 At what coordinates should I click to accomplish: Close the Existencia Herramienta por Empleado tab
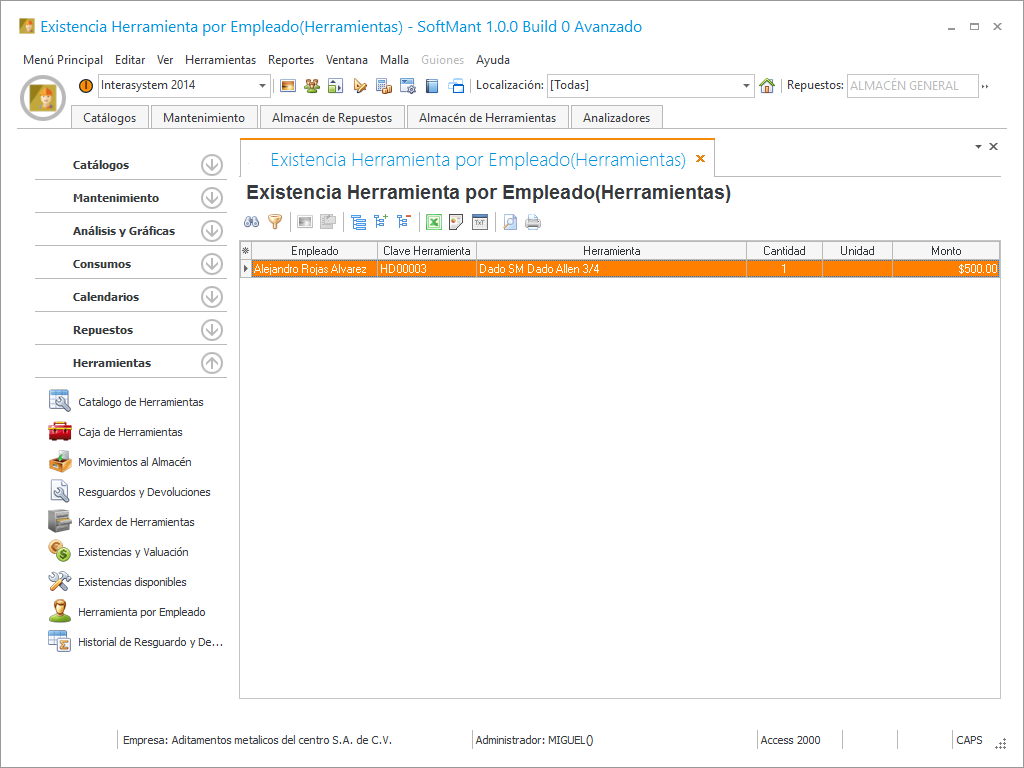(x=700, y=159)
